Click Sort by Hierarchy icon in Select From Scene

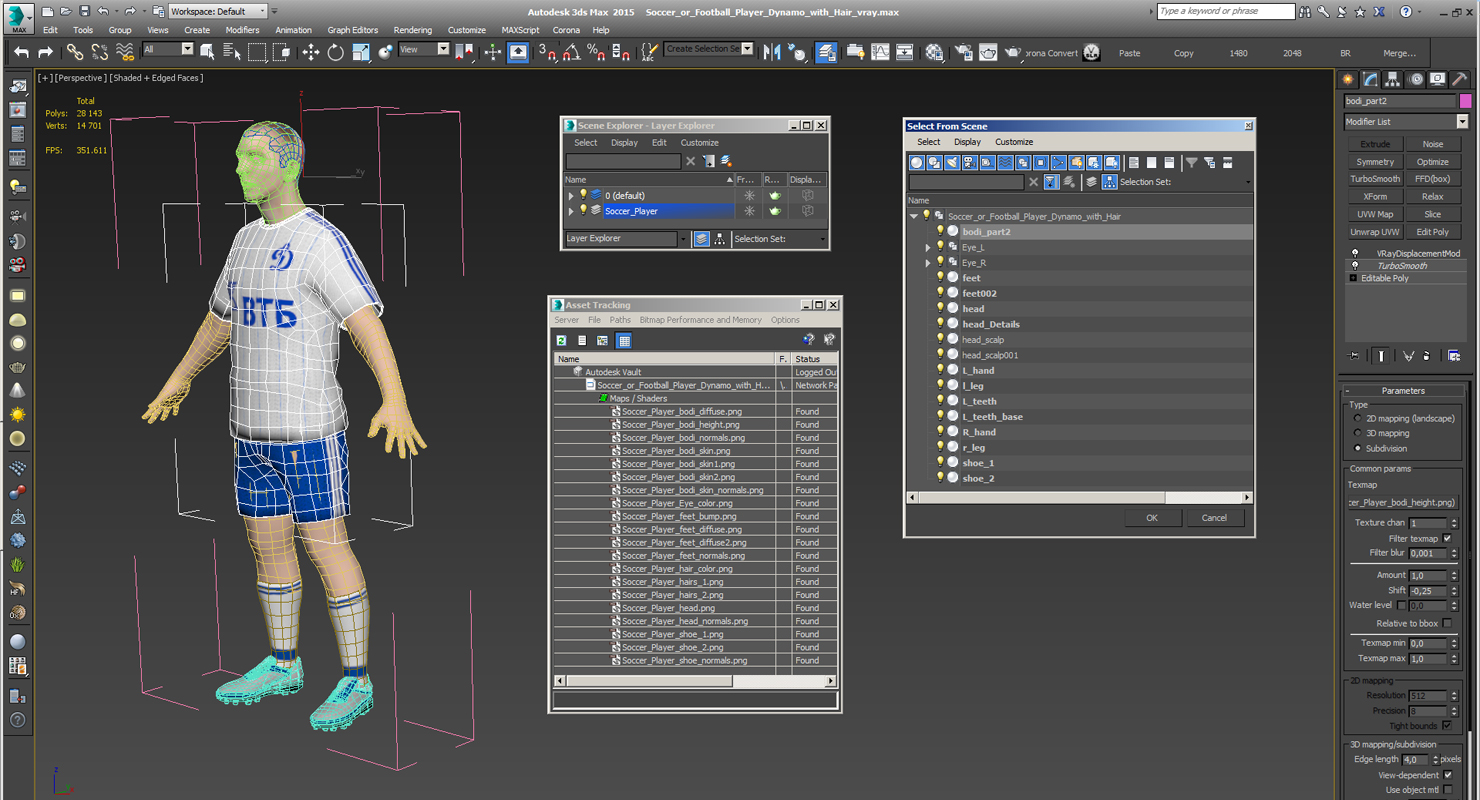pos(1110,182)
